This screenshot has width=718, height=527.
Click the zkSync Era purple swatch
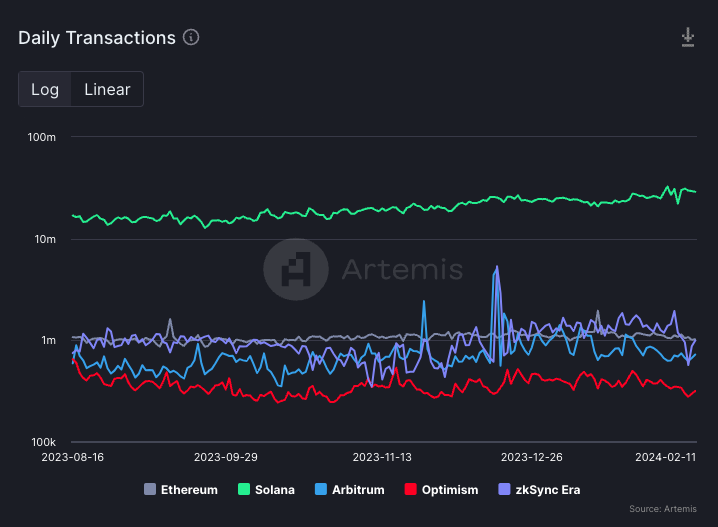504,490
